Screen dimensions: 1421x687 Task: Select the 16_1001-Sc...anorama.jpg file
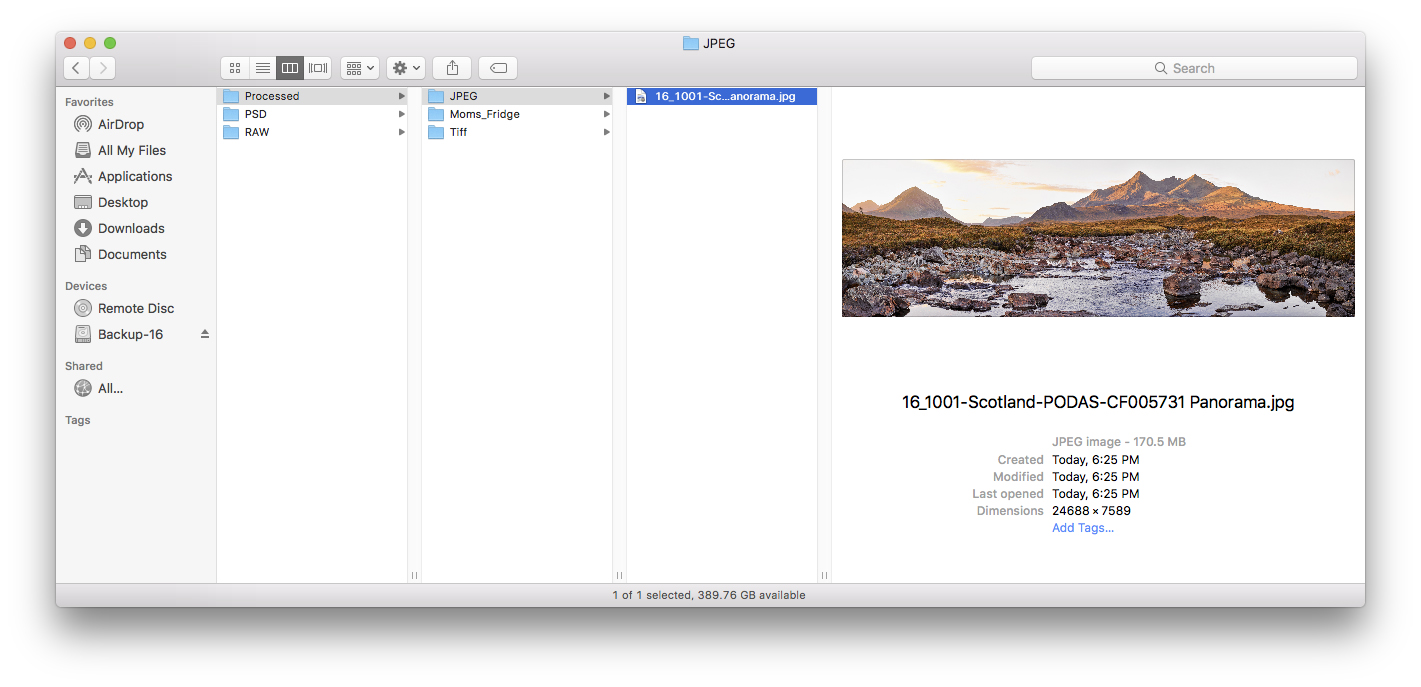click(x=722, y=96)
